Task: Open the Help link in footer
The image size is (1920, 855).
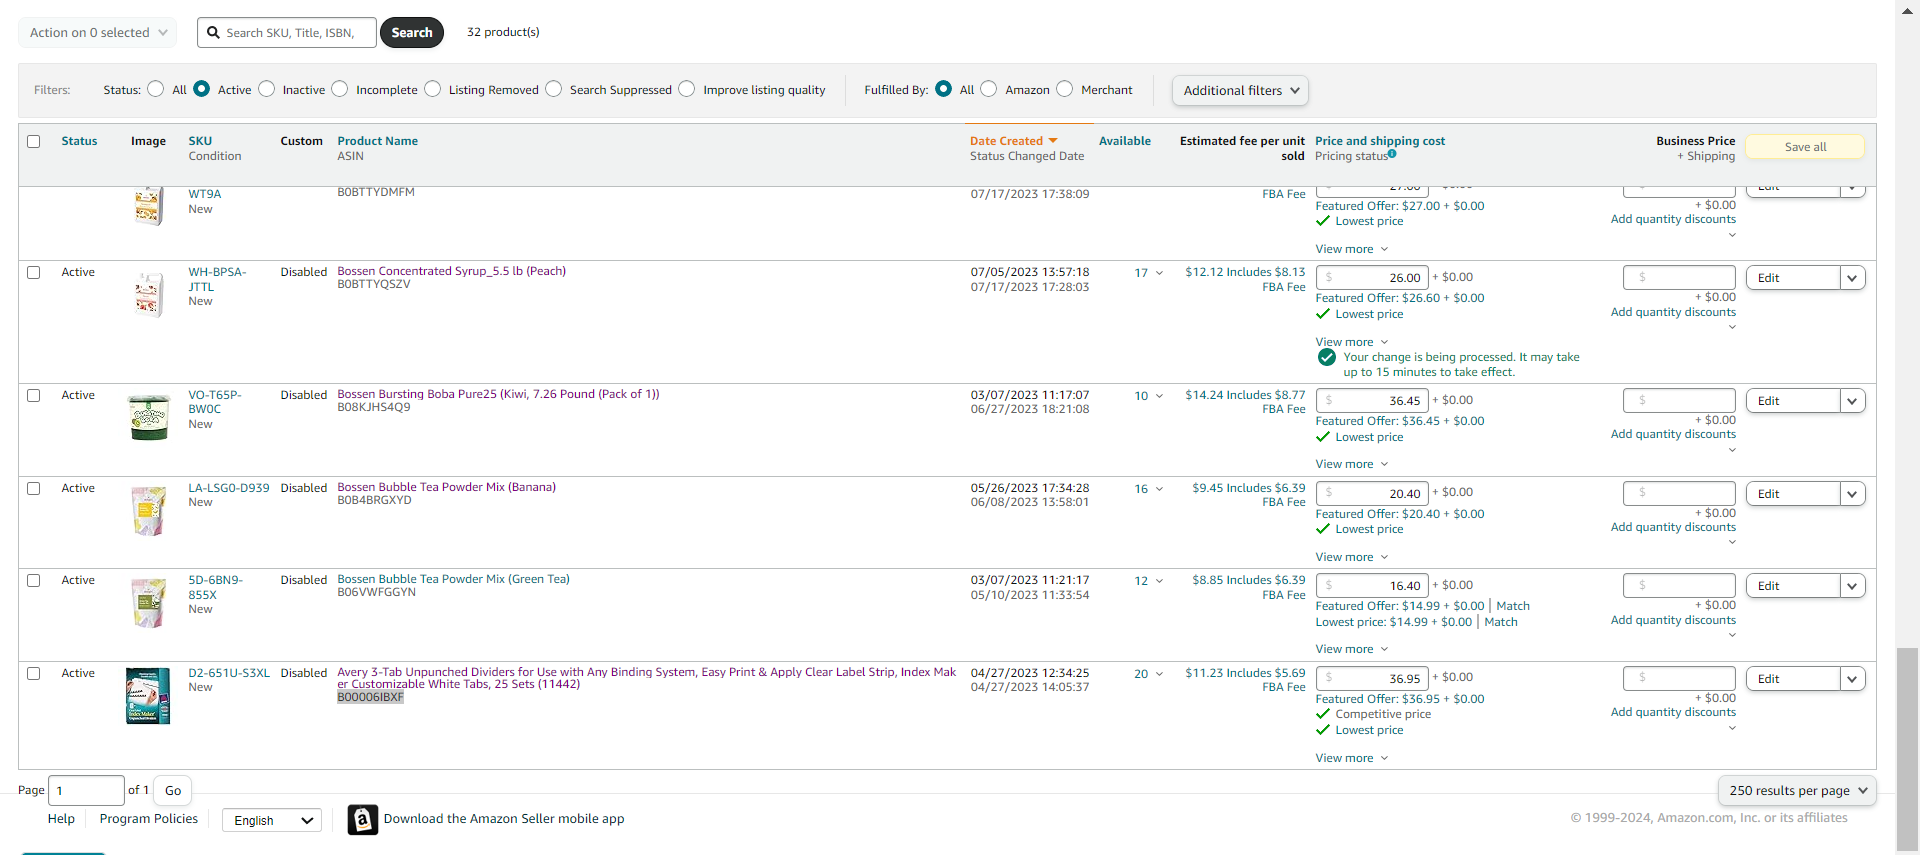Action: (x=61, y=819)
